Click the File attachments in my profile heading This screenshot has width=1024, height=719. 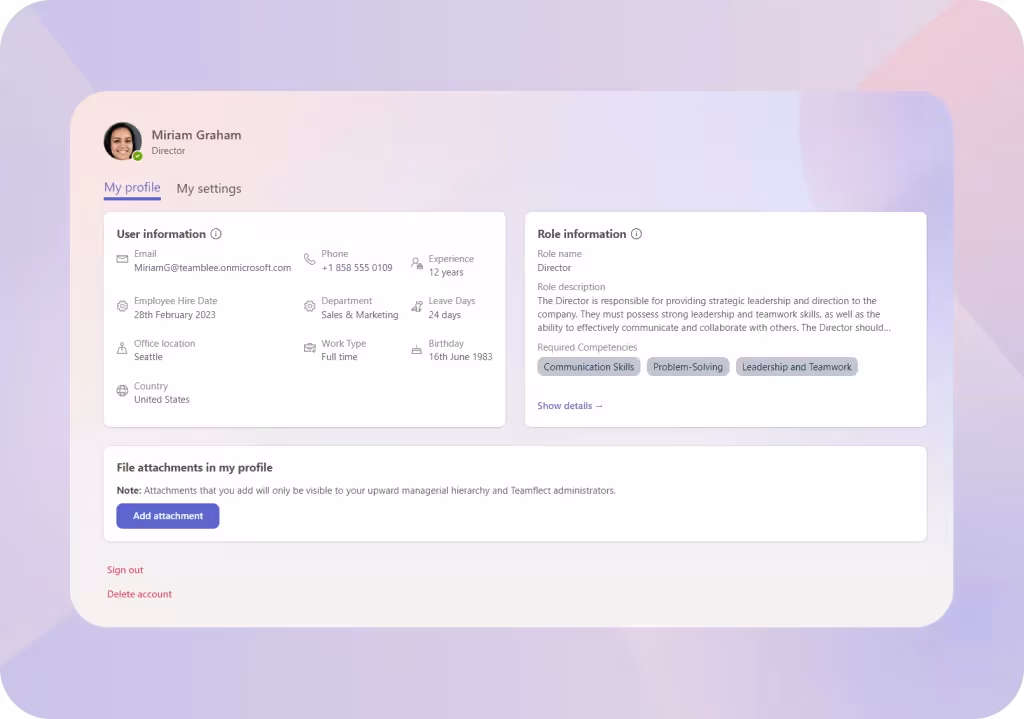[x=195, y=468]
